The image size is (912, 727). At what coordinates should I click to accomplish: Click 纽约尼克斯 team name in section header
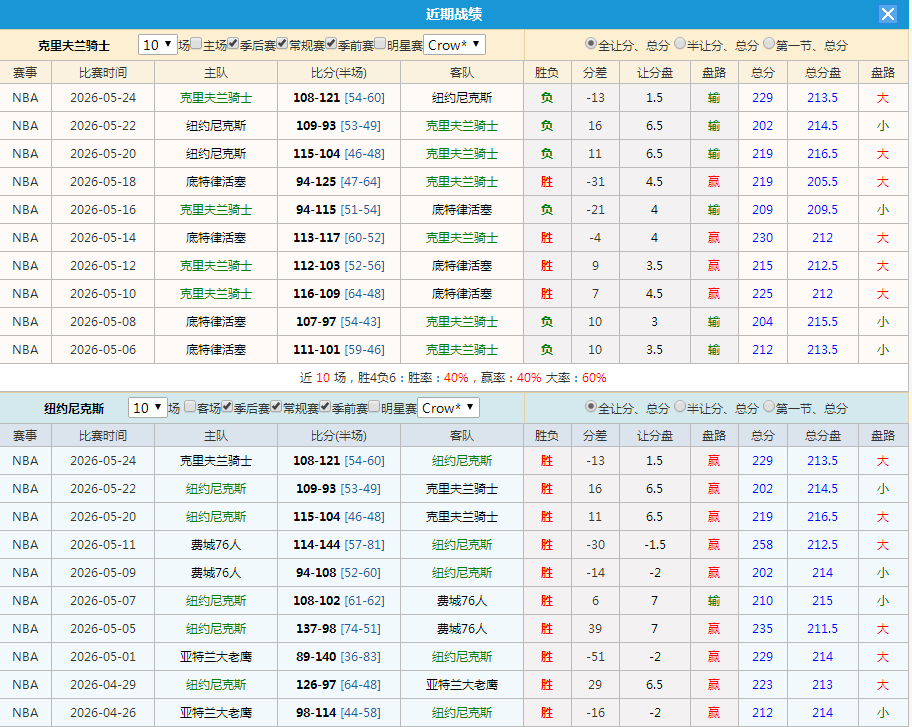[x=74, y=408]
